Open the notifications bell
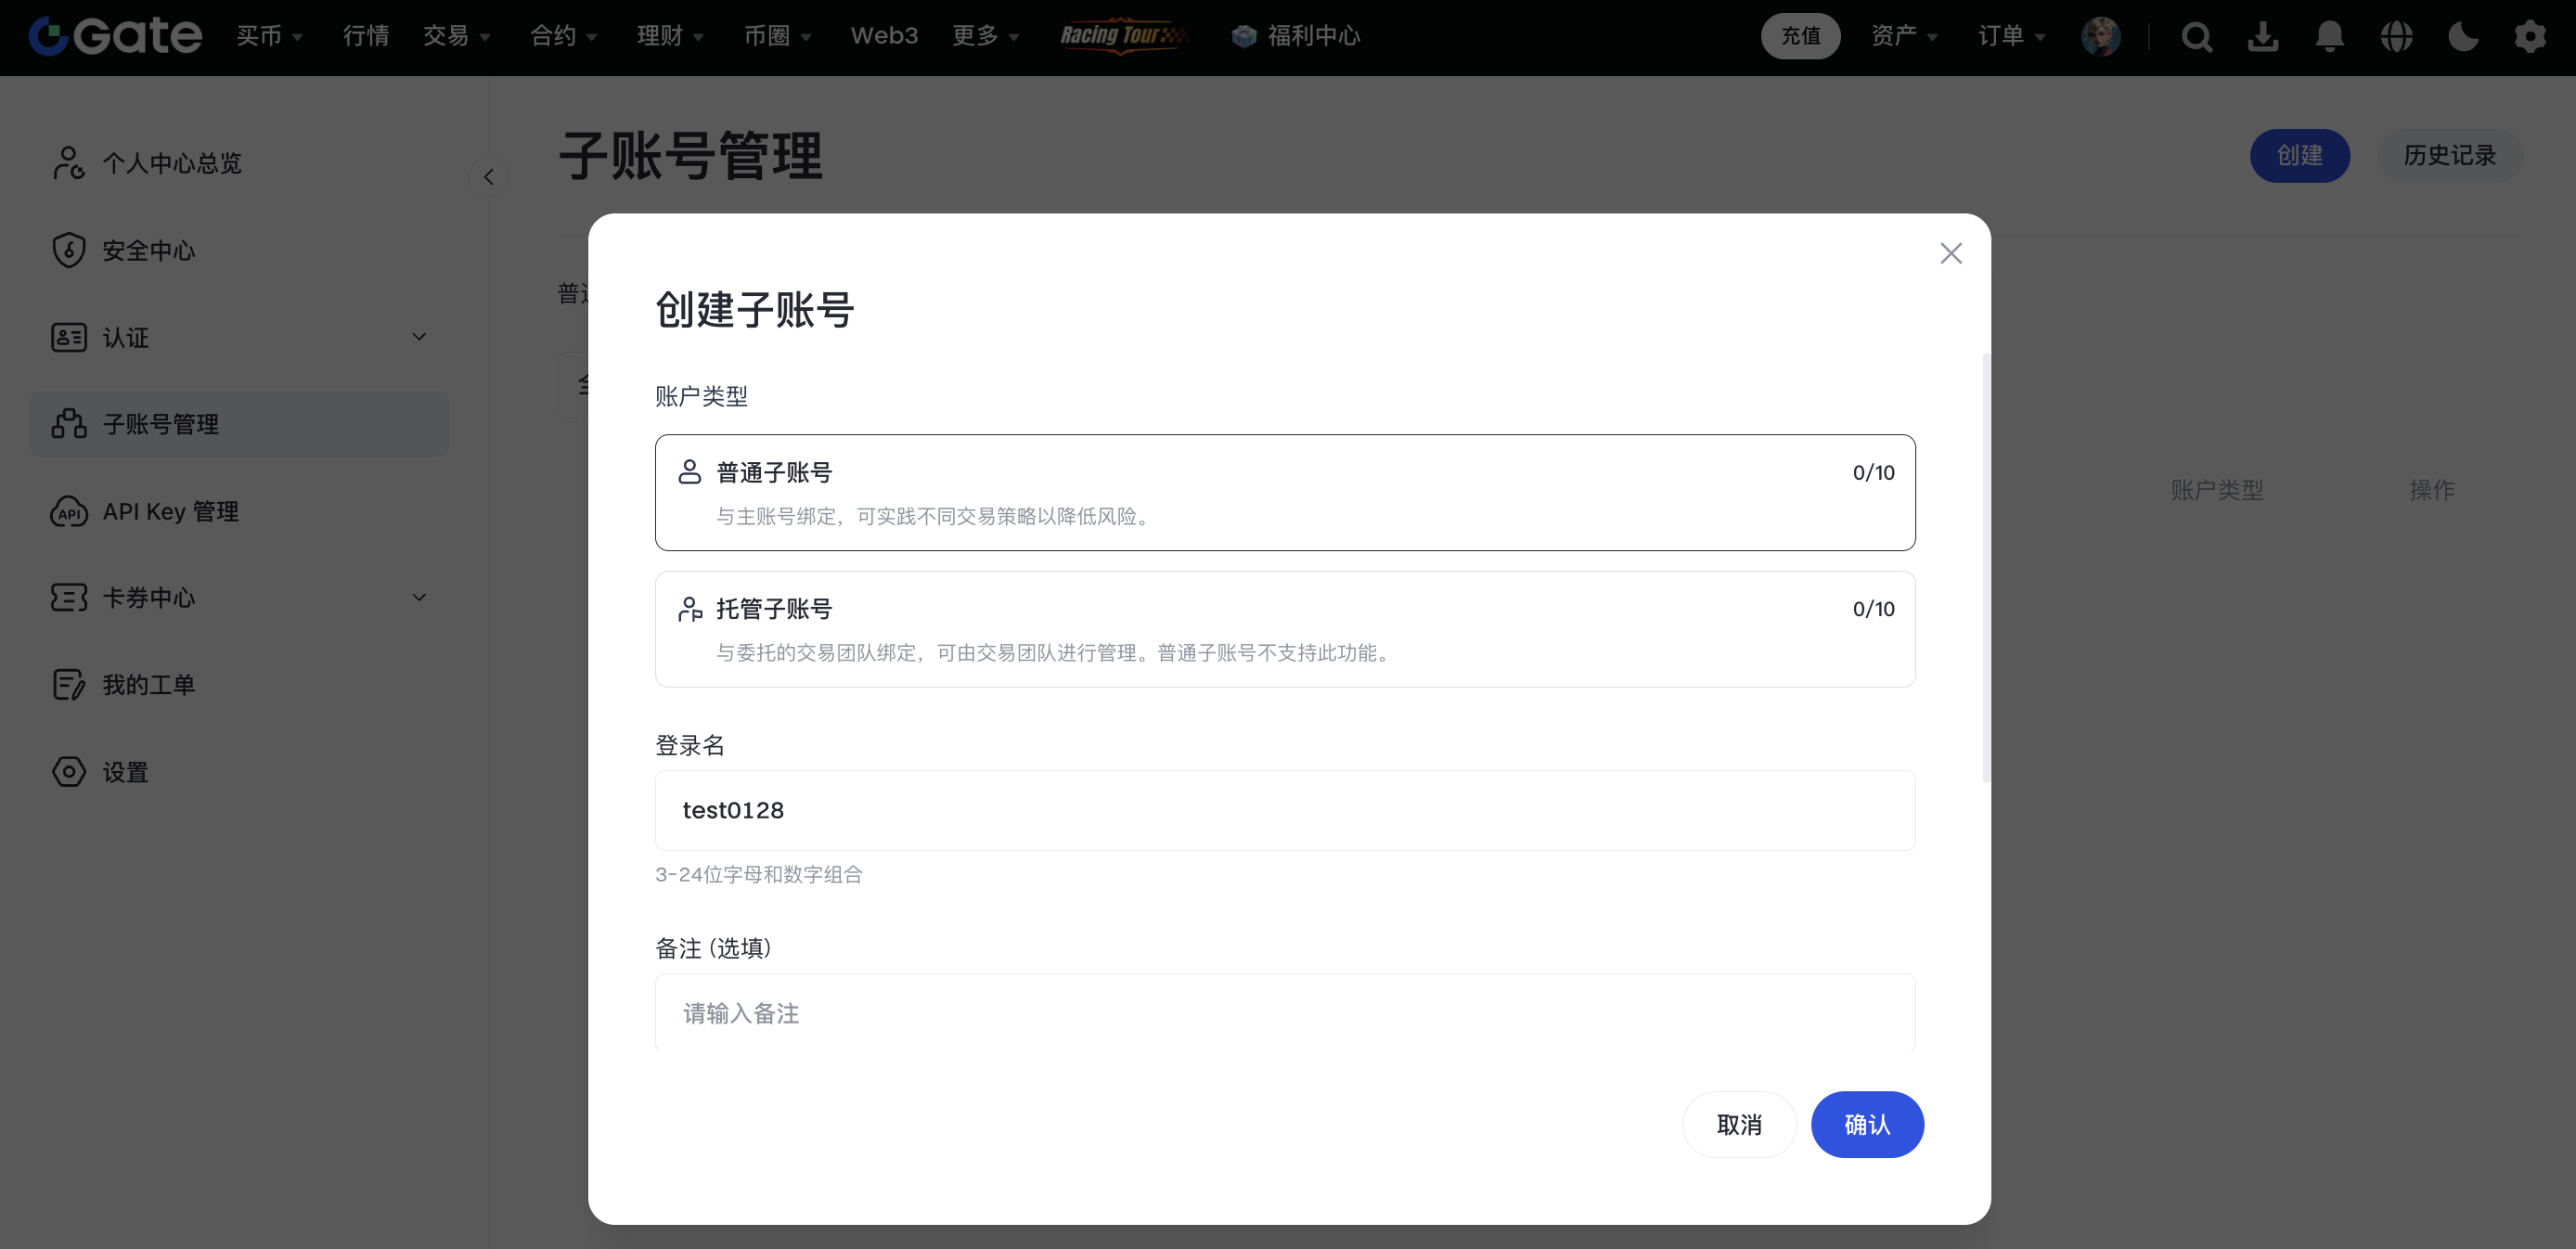Screen dimensions: 2576x1249 (2330, 37)
